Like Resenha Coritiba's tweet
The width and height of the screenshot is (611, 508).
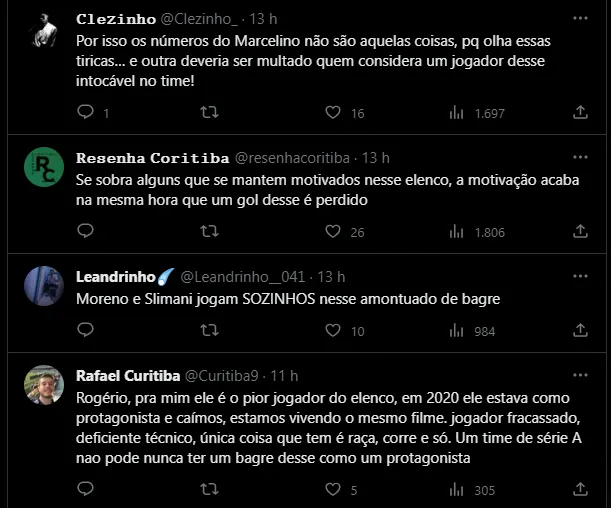[334, 232]
